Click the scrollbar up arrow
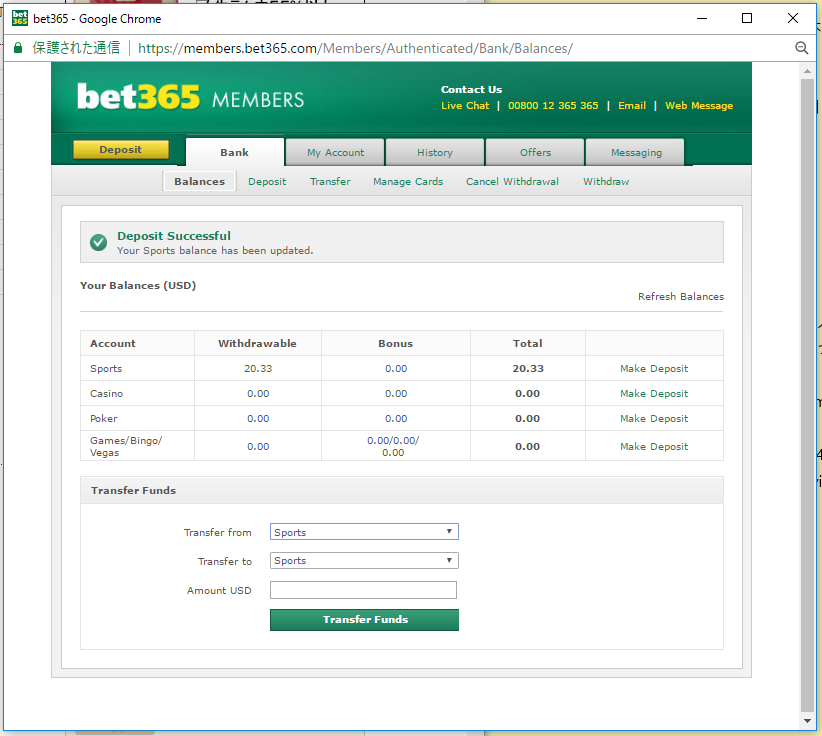Viewport: 822px width, 736px height. [x=807, y=71]
